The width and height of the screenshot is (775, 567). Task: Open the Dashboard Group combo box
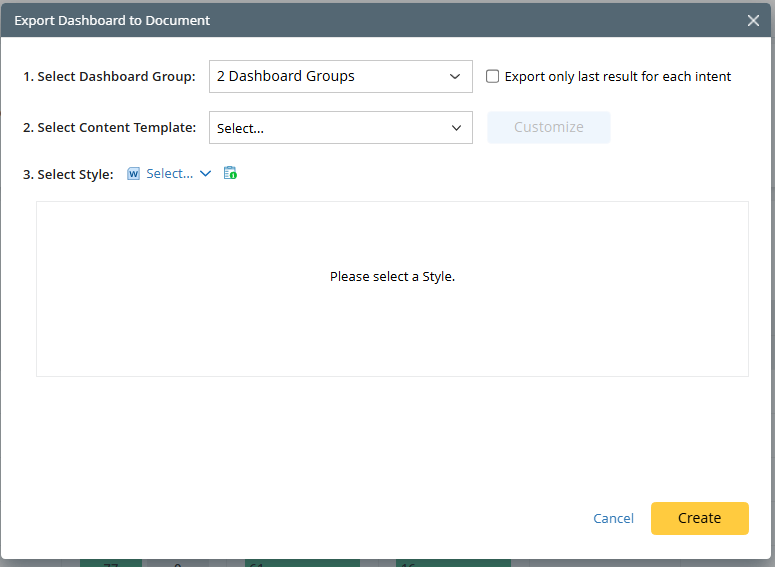point(330,76)
